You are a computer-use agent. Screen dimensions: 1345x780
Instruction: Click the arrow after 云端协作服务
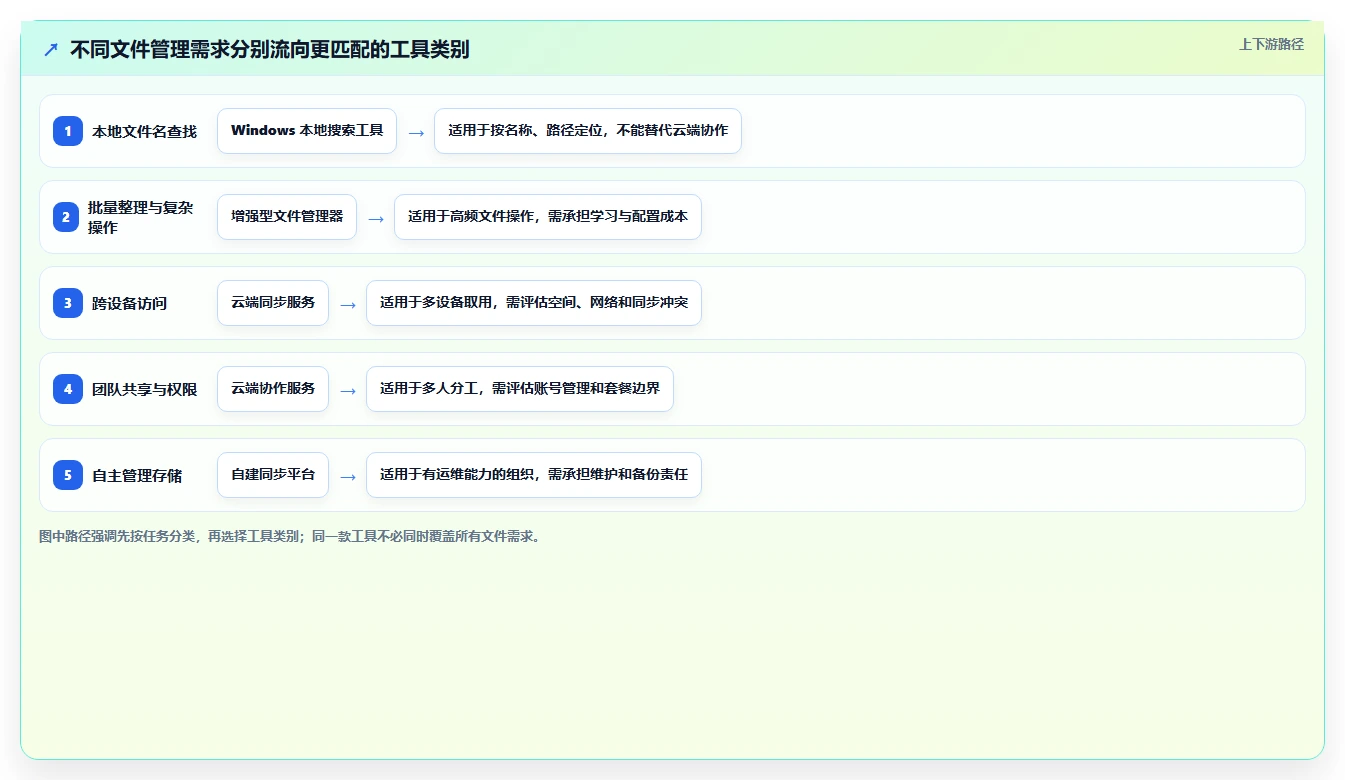click(348, 390)
